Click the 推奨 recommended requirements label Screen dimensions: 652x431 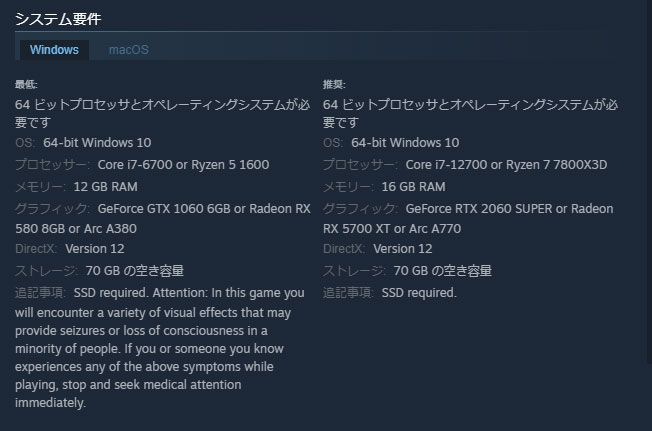click(334, 84)
